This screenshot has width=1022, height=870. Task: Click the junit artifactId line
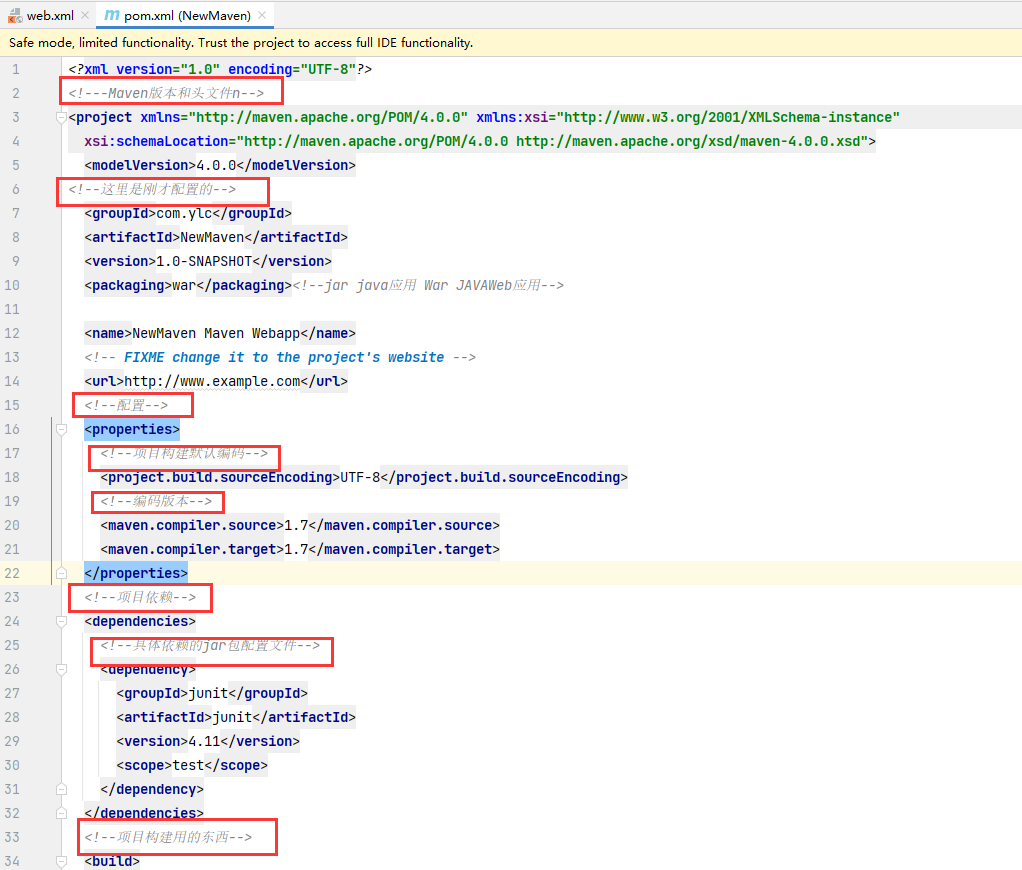click(236, 718)
